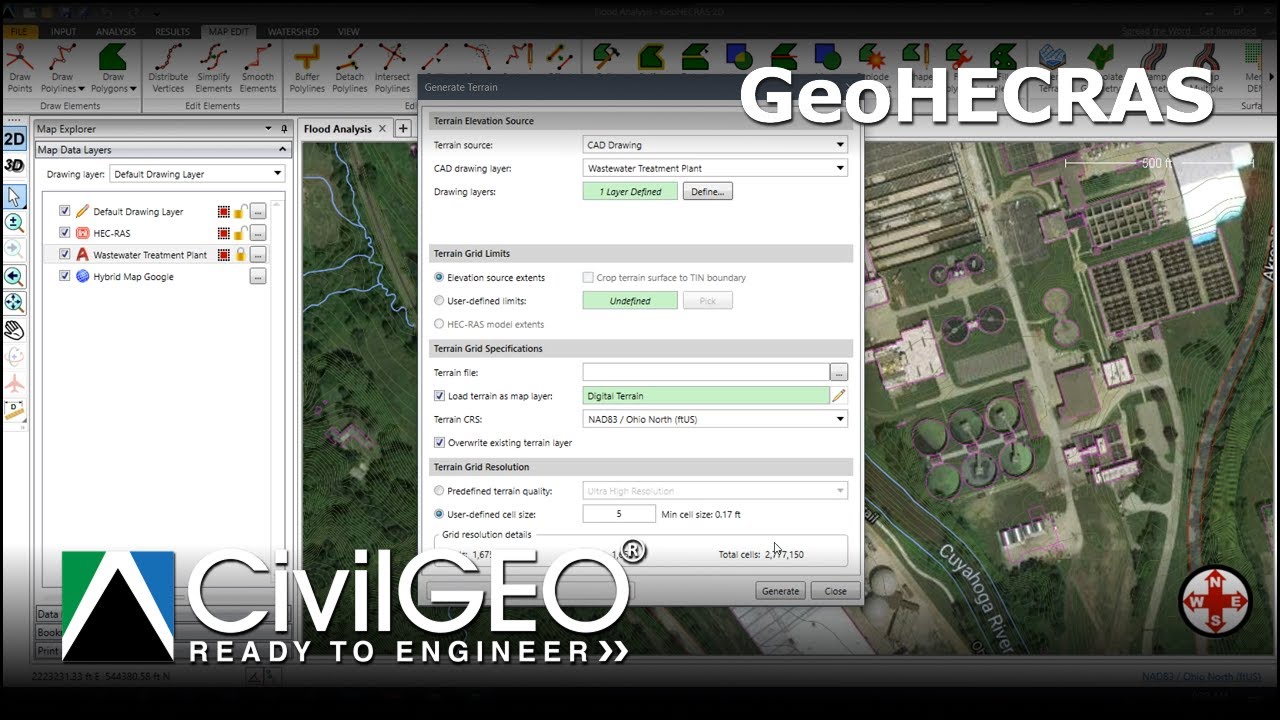Image resolution: width=1280 pixels, height=720 pixels.
Task: Collapse the Map Data Layers section
Action: 283,150
